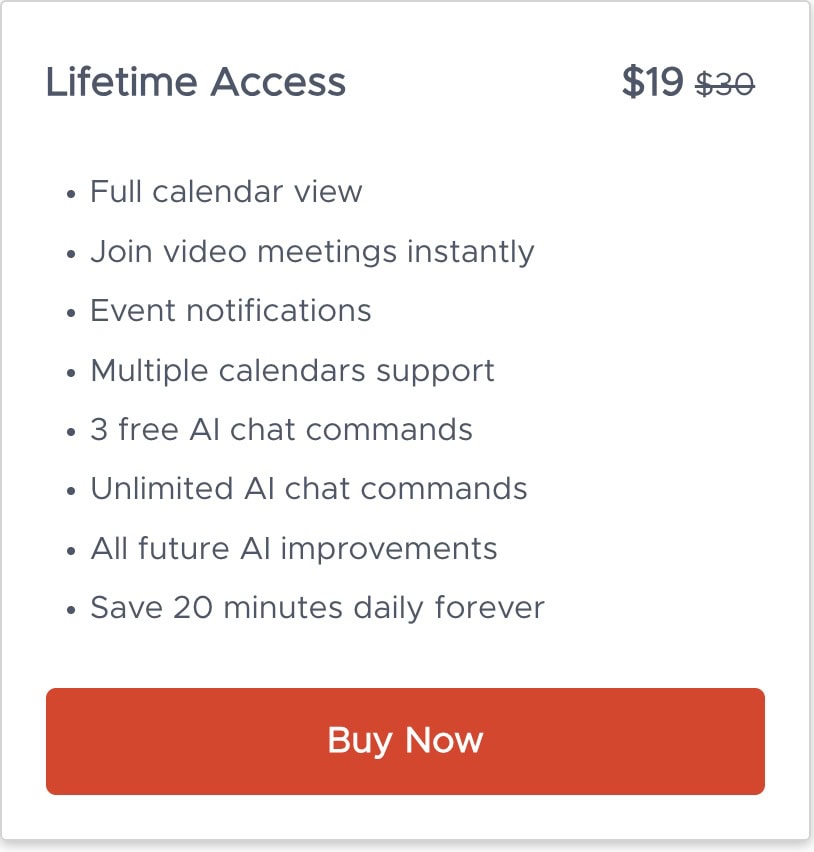The image size is (814, 852).
Task: Click Unlimited AI chat commands item
Action: click(x=308, y=489)
